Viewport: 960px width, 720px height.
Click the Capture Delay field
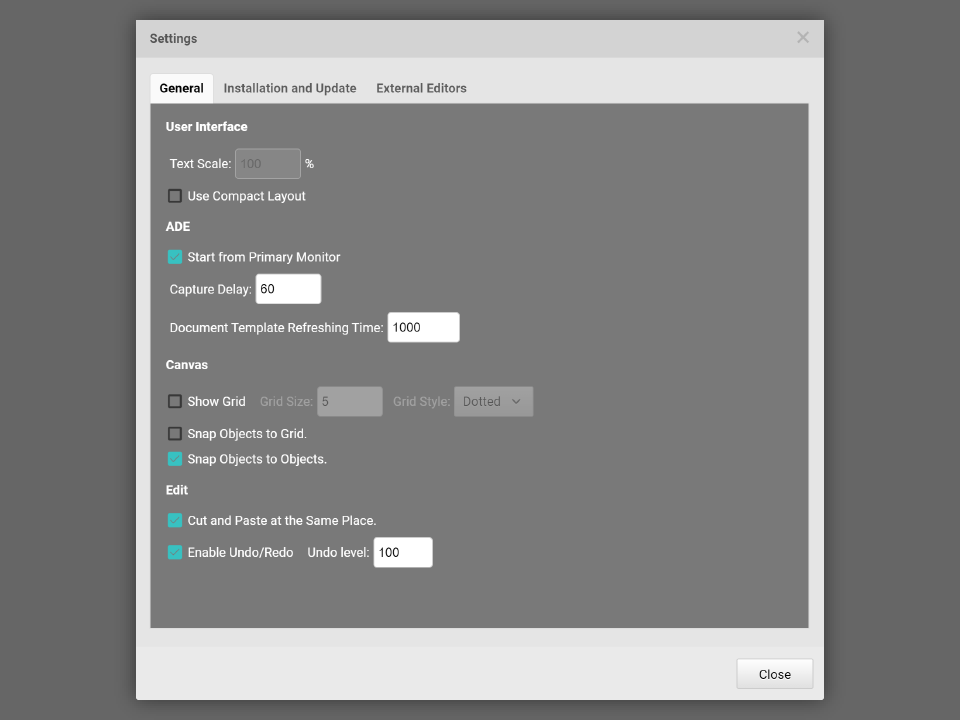click(288, 289)
